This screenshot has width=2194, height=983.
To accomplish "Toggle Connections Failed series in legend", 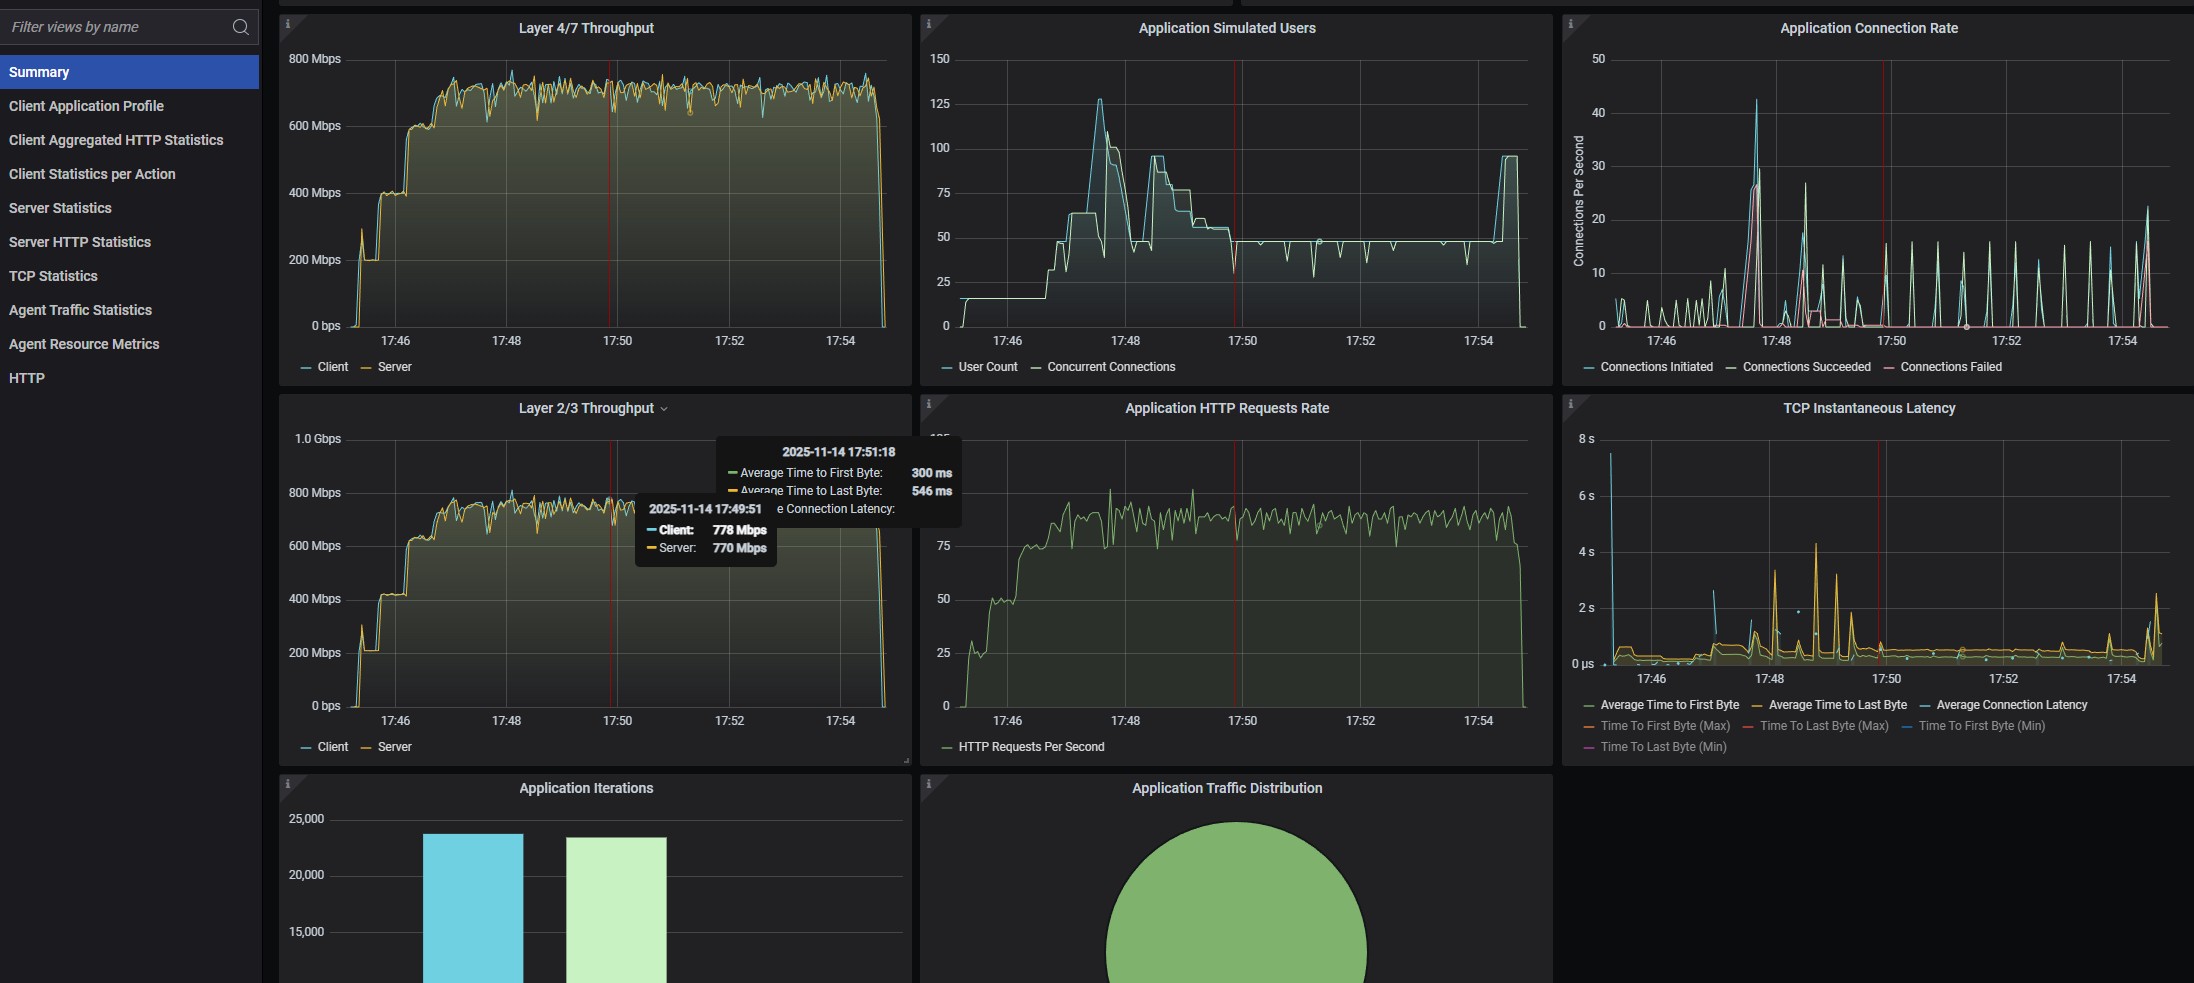I will (1950, 367).
